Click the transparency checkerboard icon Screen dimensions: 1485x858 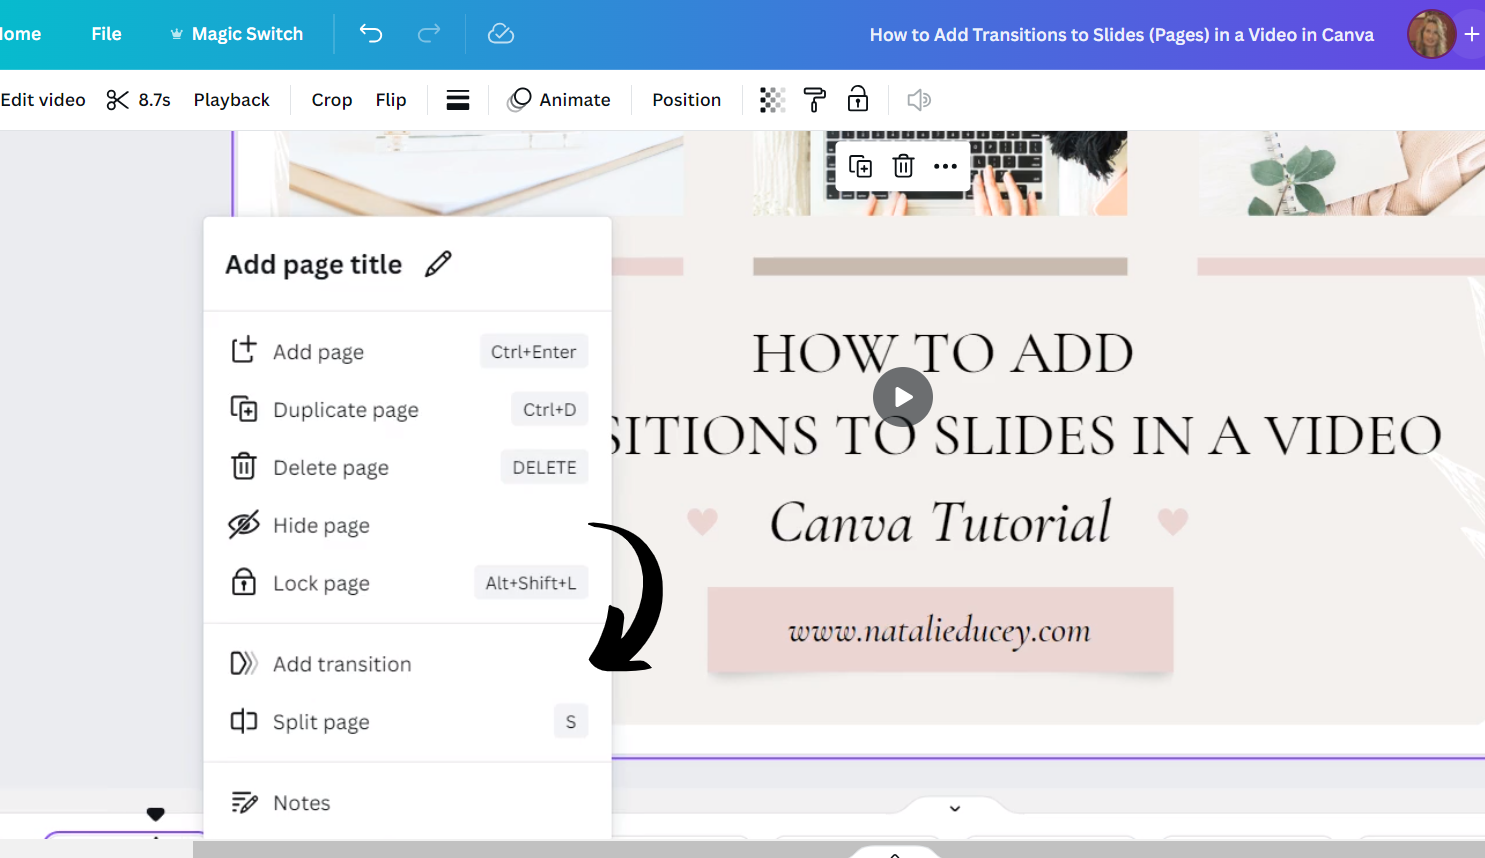772,100
